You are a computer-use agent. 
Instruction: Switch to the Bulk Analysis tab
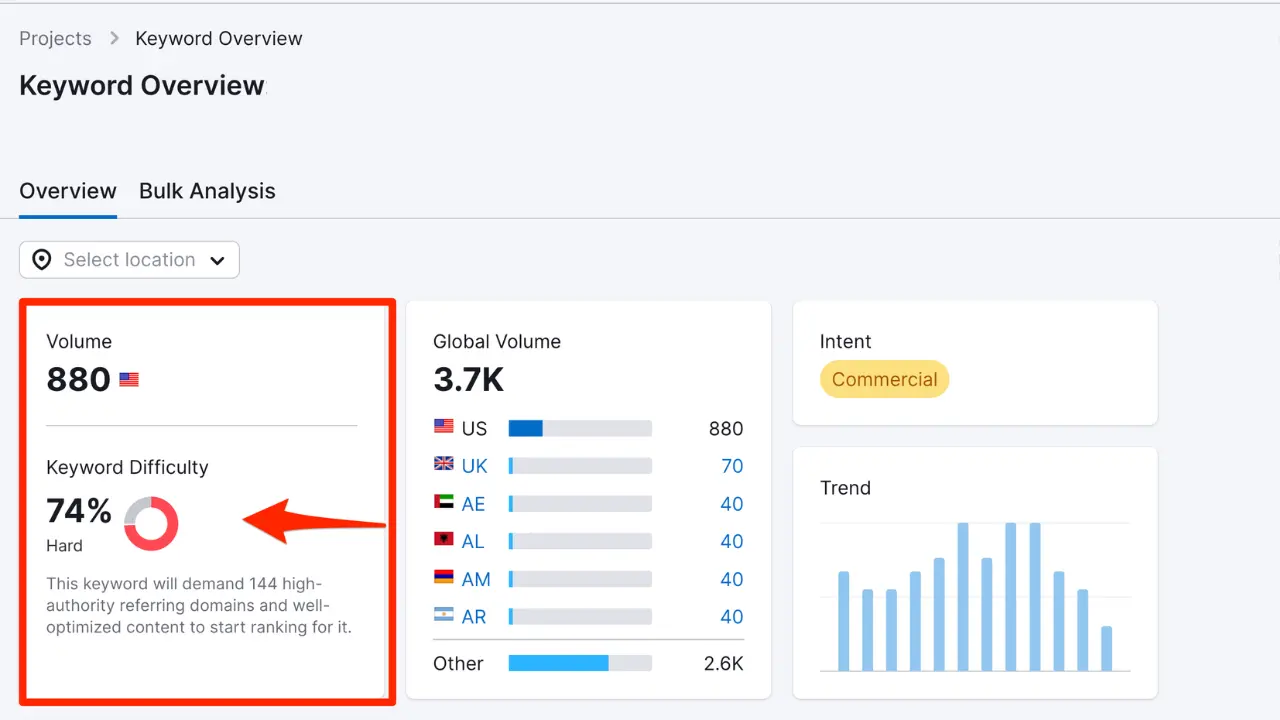point(207,191)
